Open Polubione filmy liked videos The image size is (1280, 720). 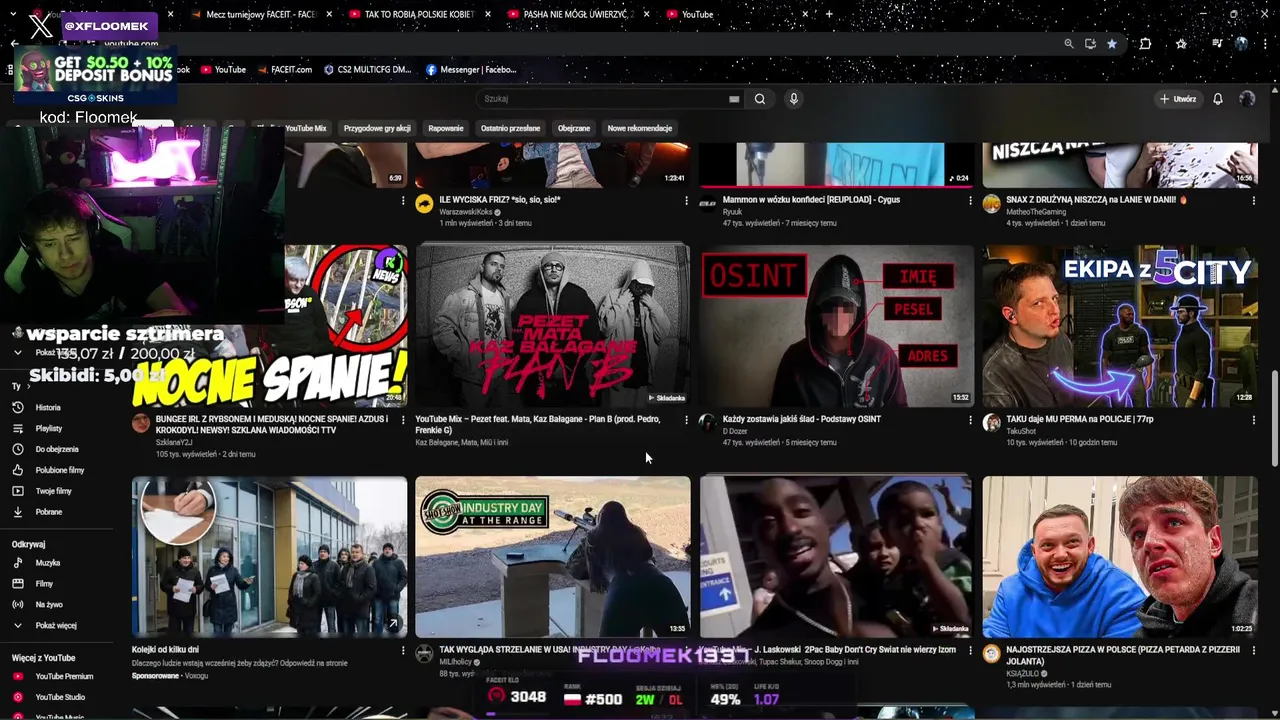point(59,470)
